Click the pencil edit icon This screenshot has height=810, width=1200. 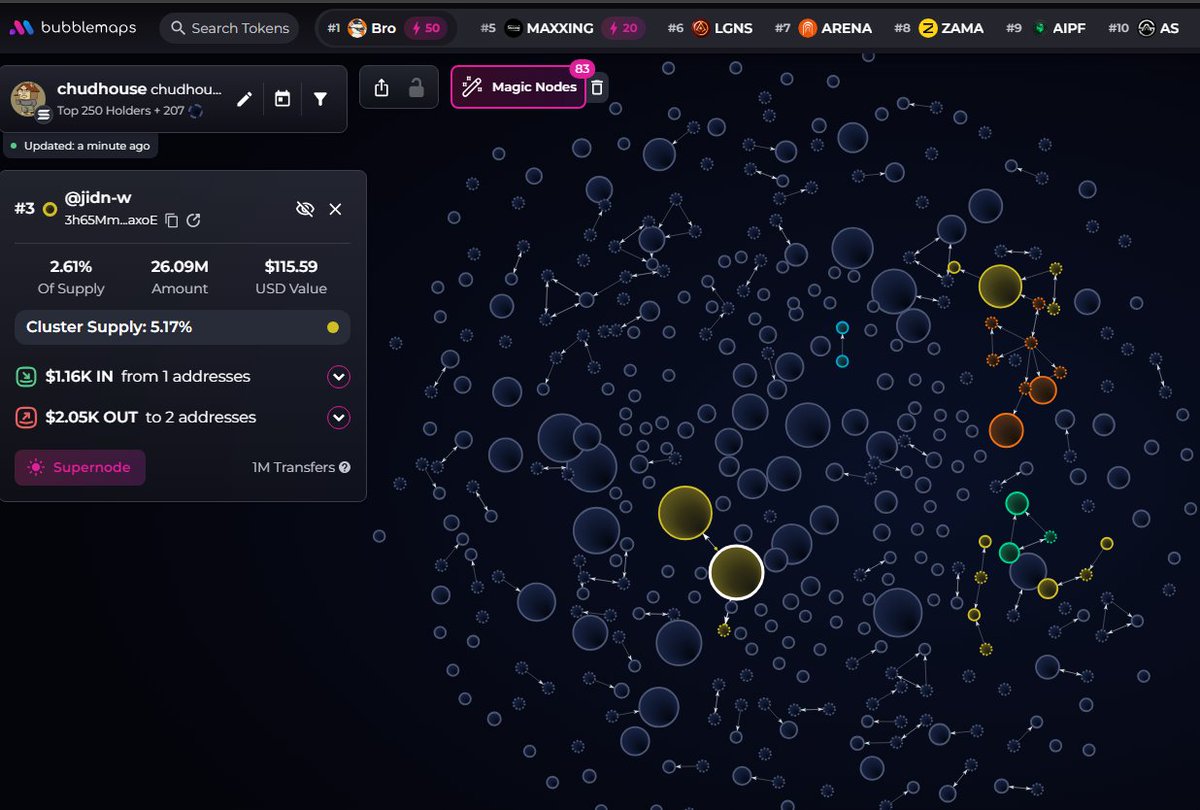click(x=244, y=98)
